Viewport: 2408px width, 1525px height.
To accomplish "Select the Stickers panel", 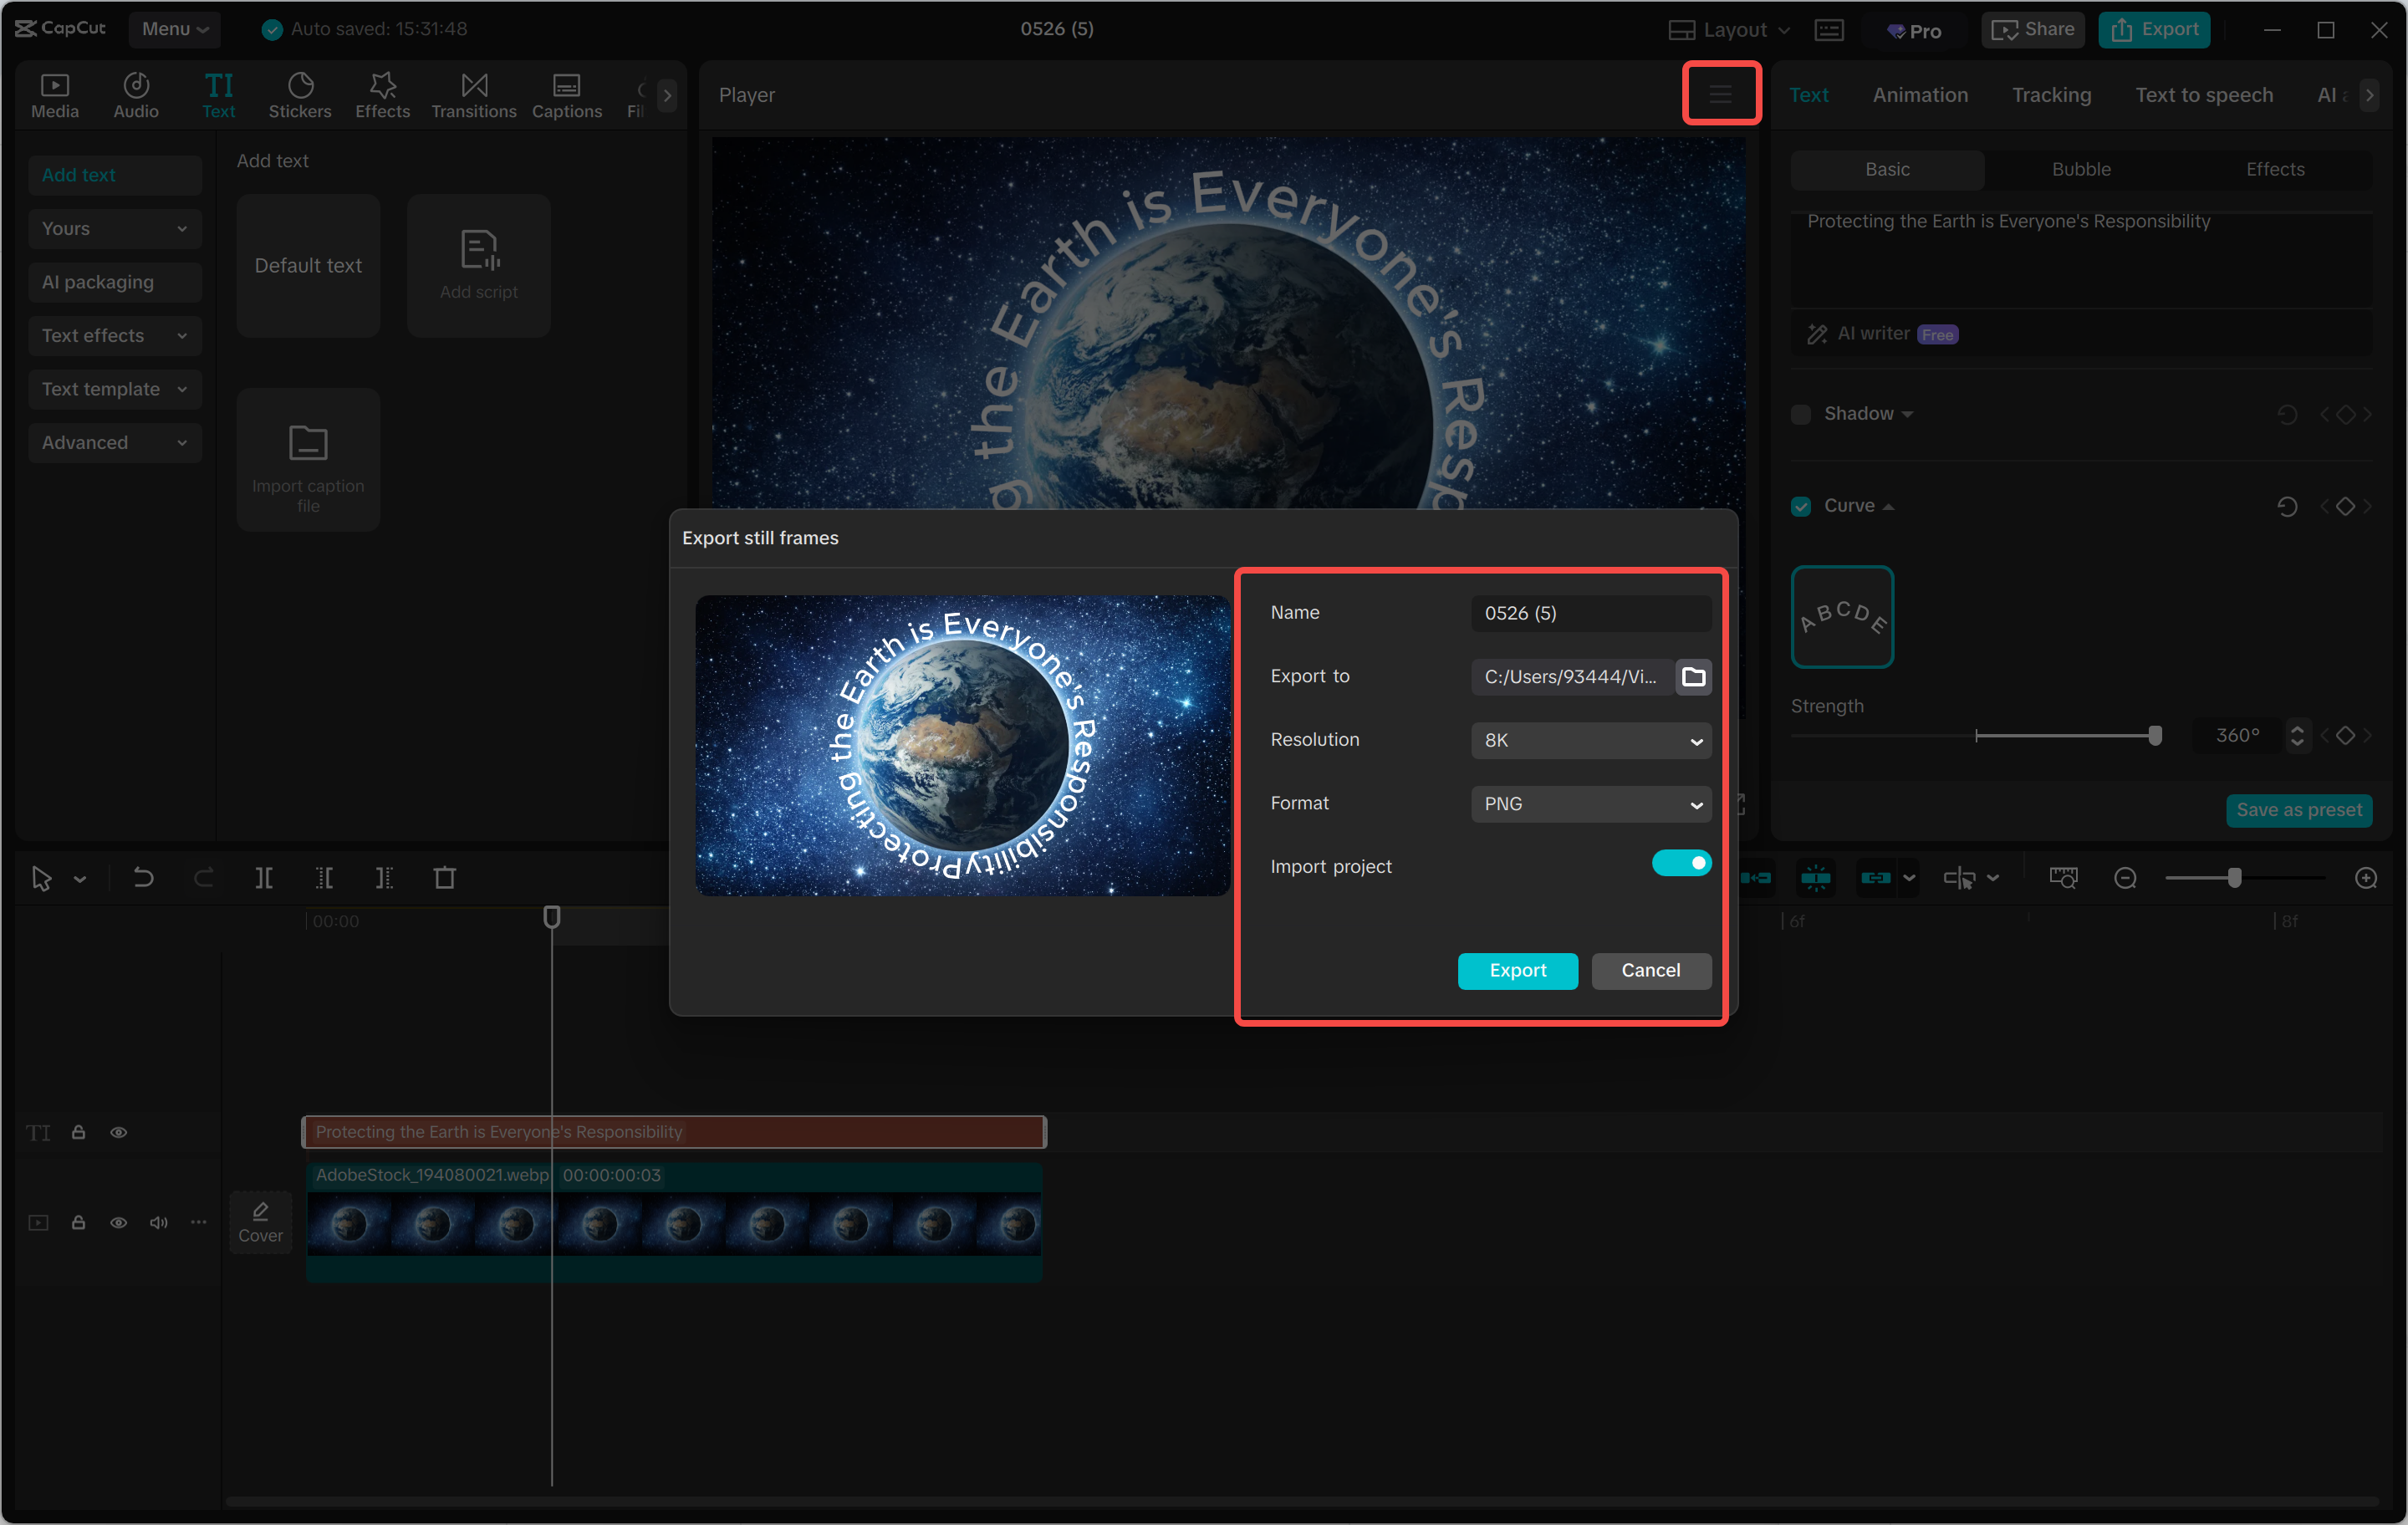I will (300, 94).
